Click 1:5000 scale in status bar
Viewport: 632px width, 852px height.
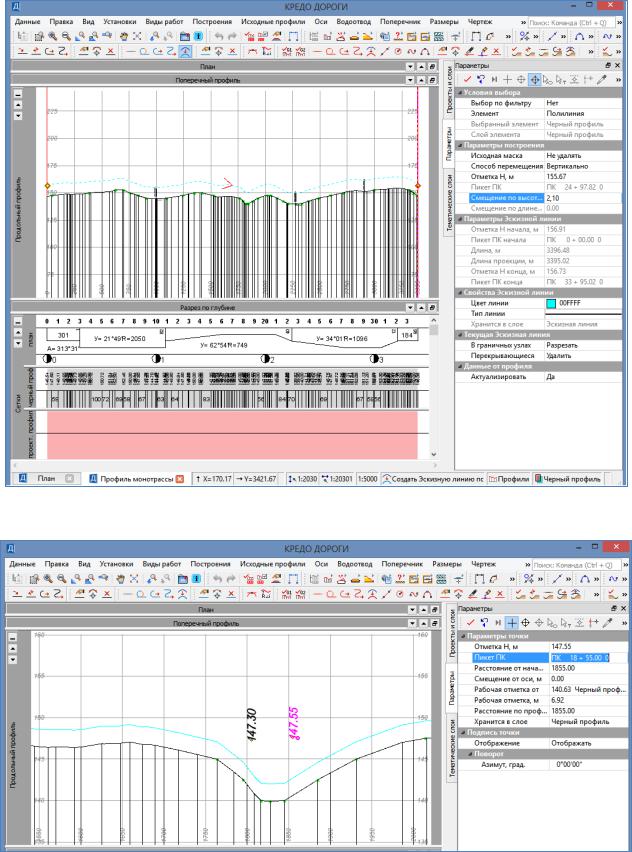[x=367, y=479]
